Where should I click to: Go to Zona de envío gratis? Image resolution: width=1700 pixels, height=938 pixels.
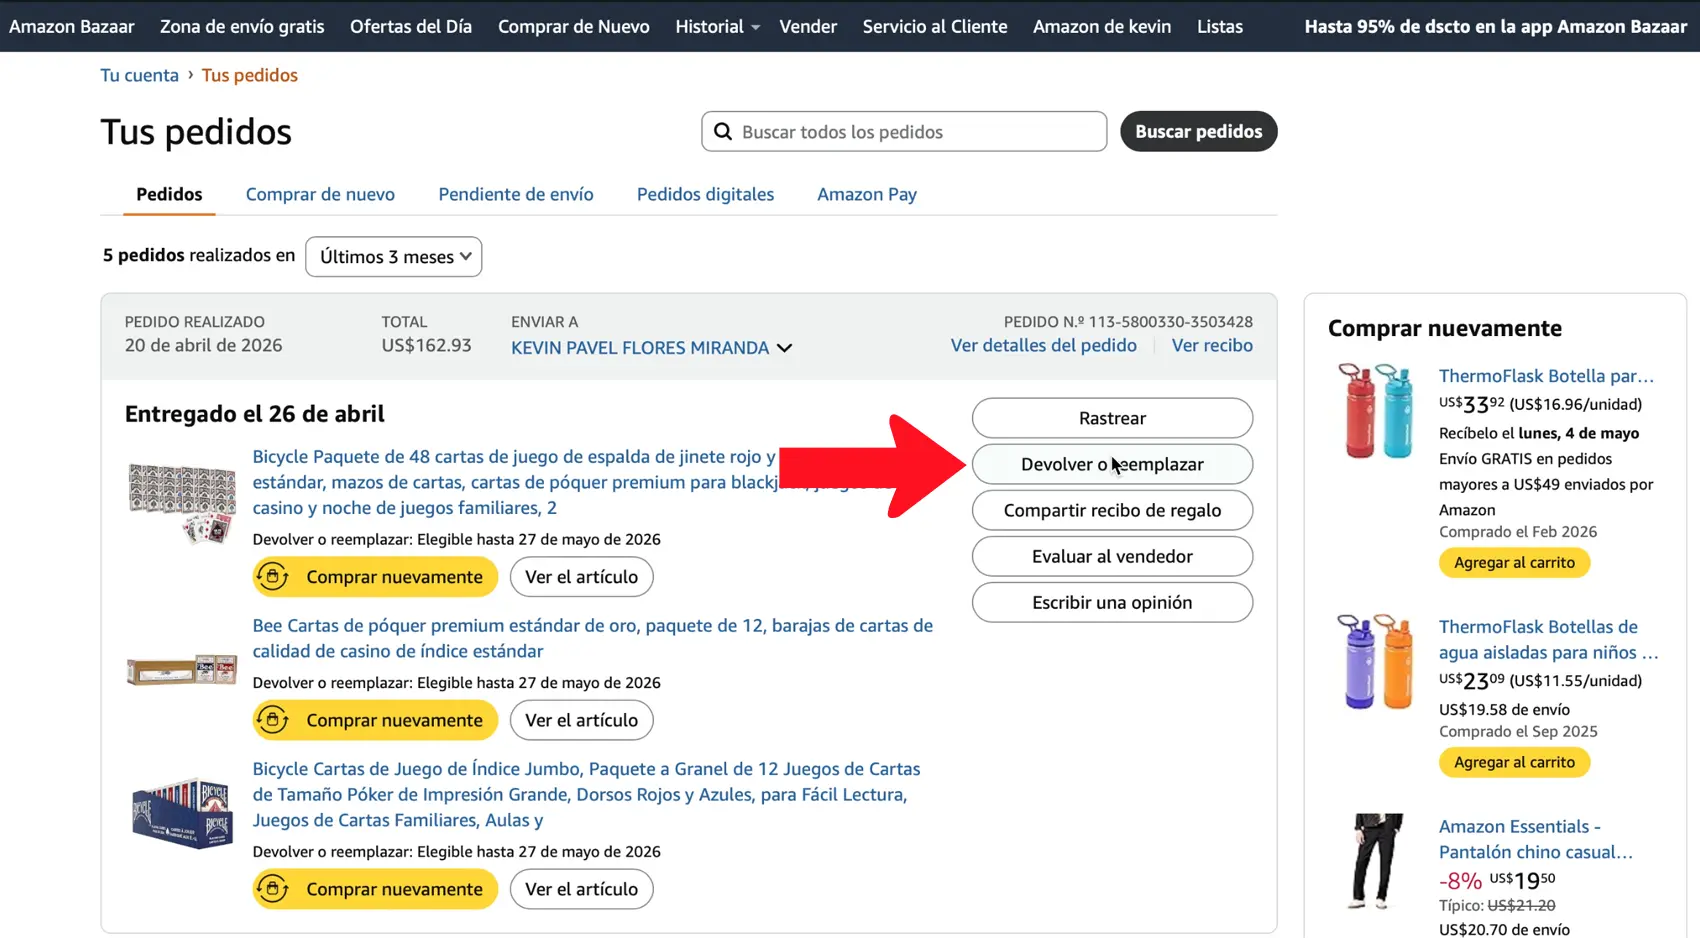coord(242,27)
